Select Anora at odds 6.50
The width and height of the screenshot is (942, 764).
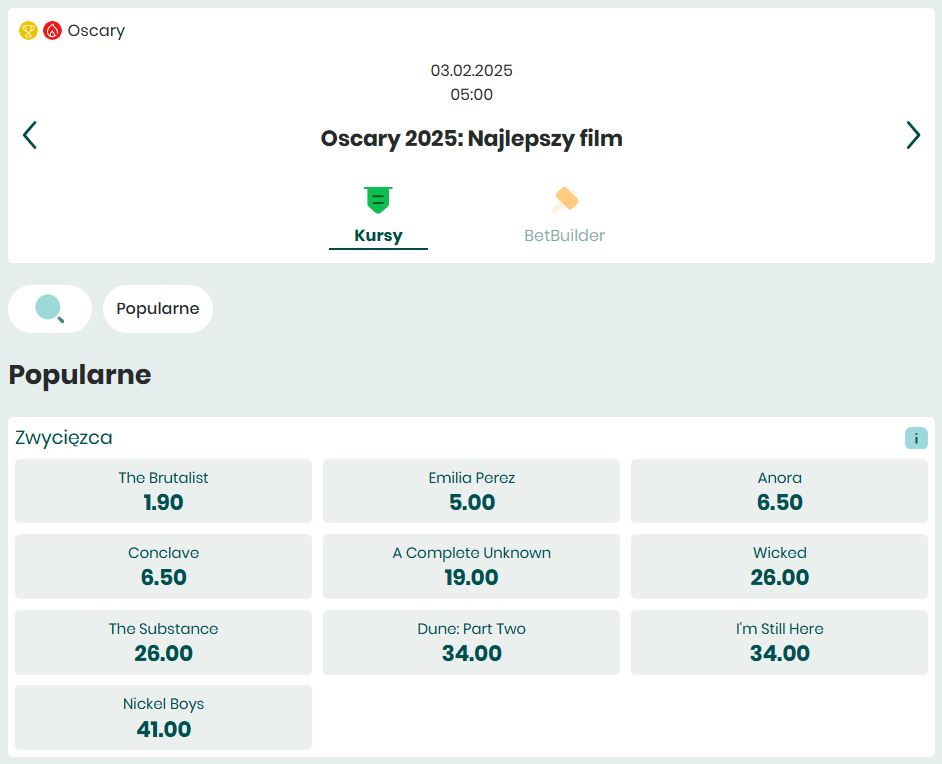coord(779,491)
